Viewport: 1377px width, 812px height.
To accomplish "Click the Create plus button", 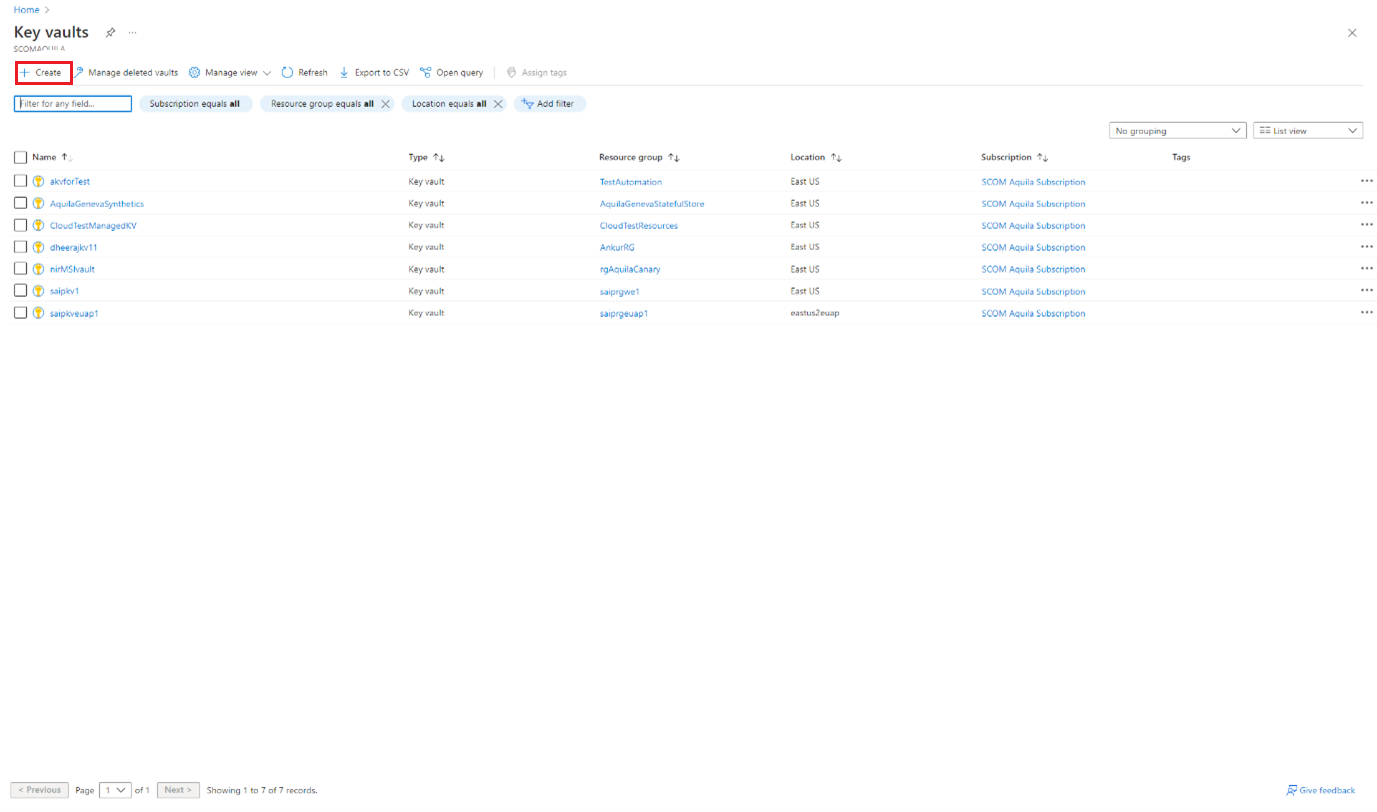I will 43,73.
